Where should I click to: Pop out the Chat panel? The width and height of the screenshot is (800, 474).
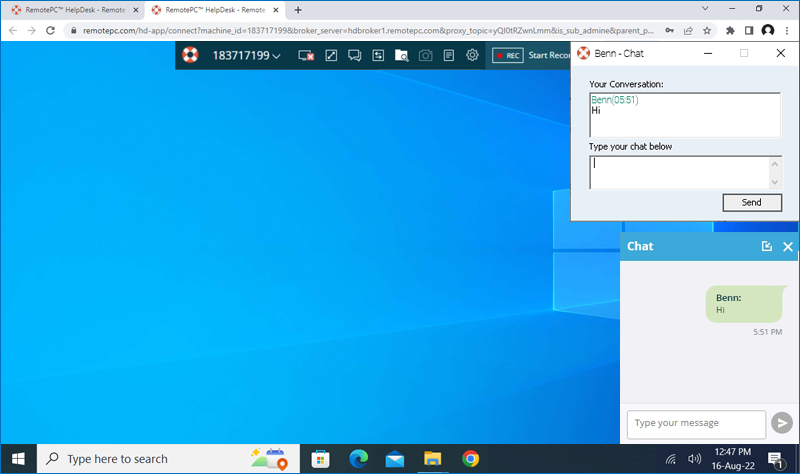click(x=766, y=246)
